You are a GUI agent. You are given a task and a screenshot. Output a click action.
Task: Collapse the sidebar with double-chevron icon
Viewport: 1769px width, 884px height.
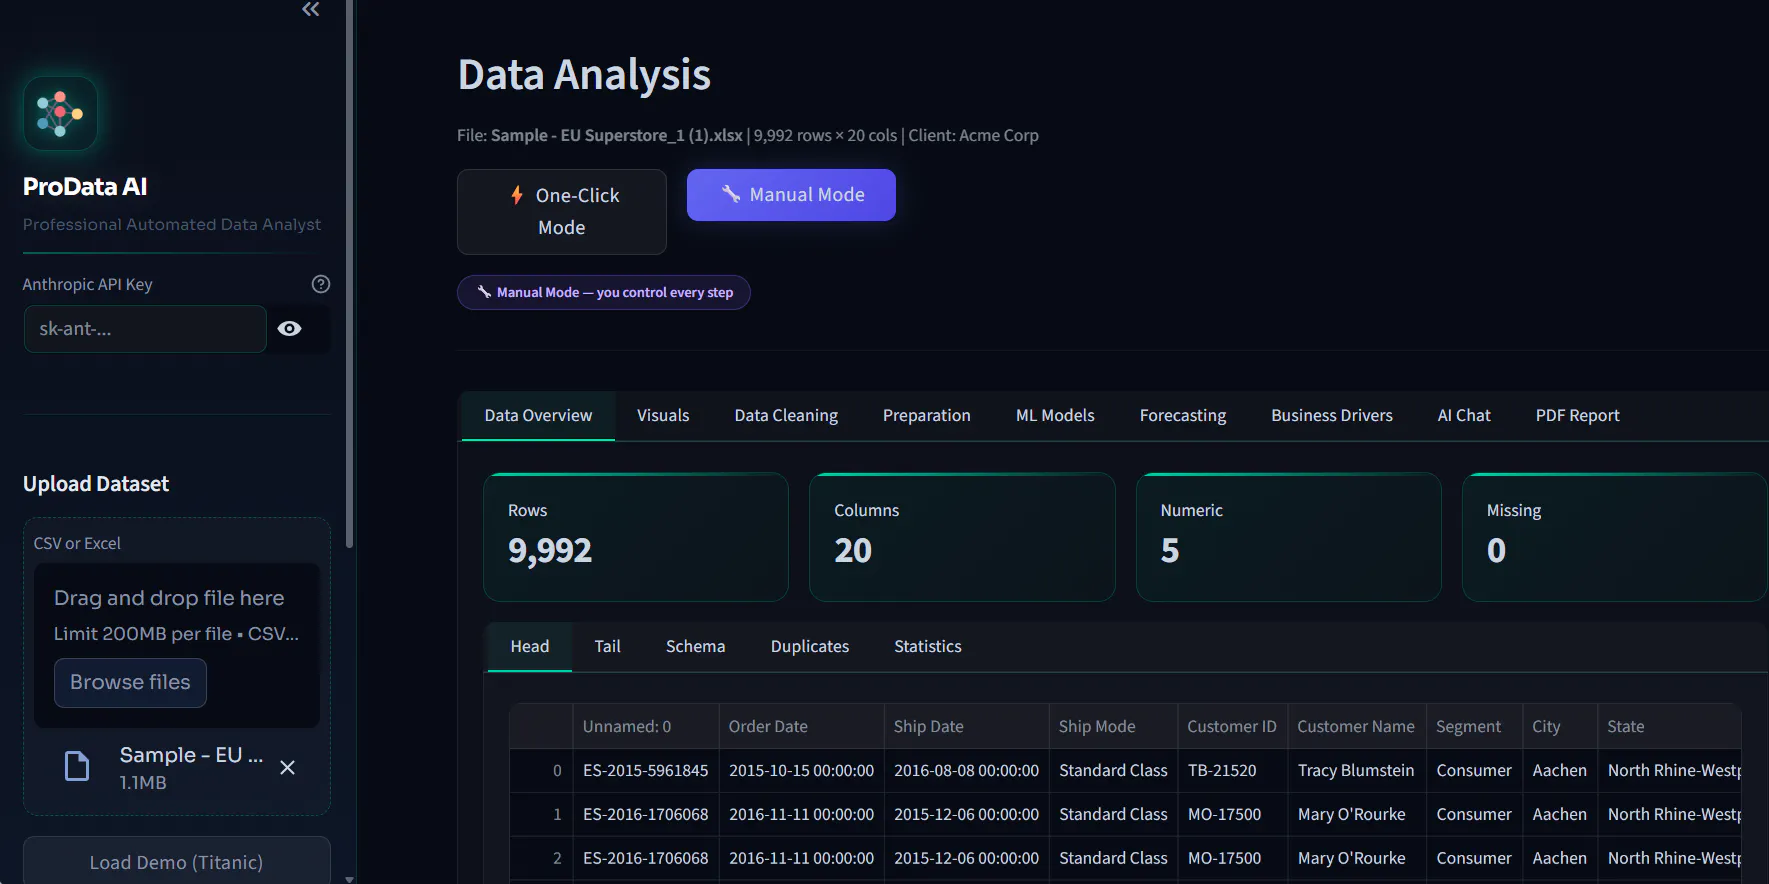pyautogui.click(x=311, y=10)
